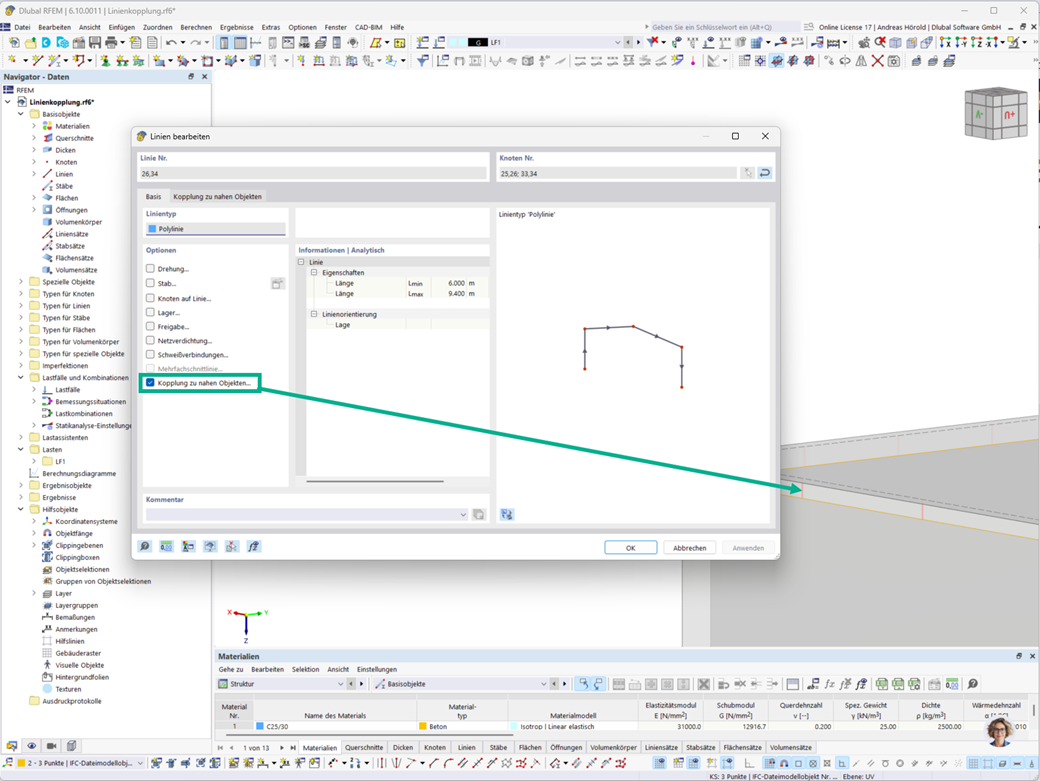This screenshot has height=781, width=1040.
Task: Open the Kommentar dropdown
Action: point(463,514)
